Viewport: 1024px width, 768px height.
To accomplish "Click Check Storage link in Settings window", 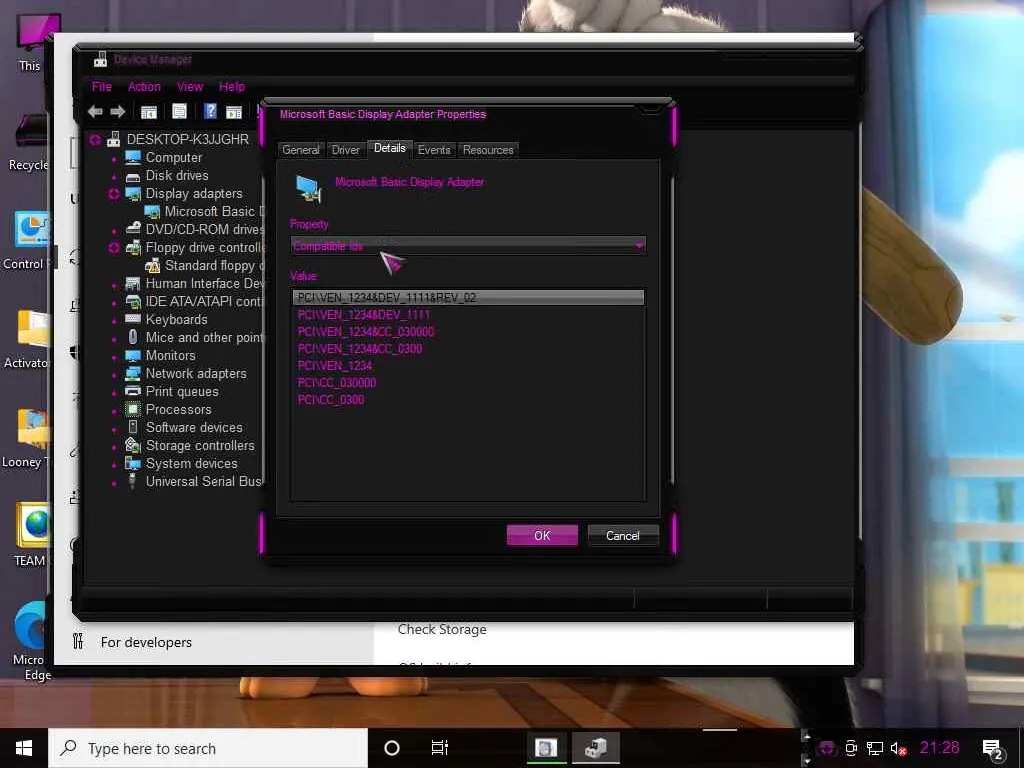I will [x=442, y=630].
